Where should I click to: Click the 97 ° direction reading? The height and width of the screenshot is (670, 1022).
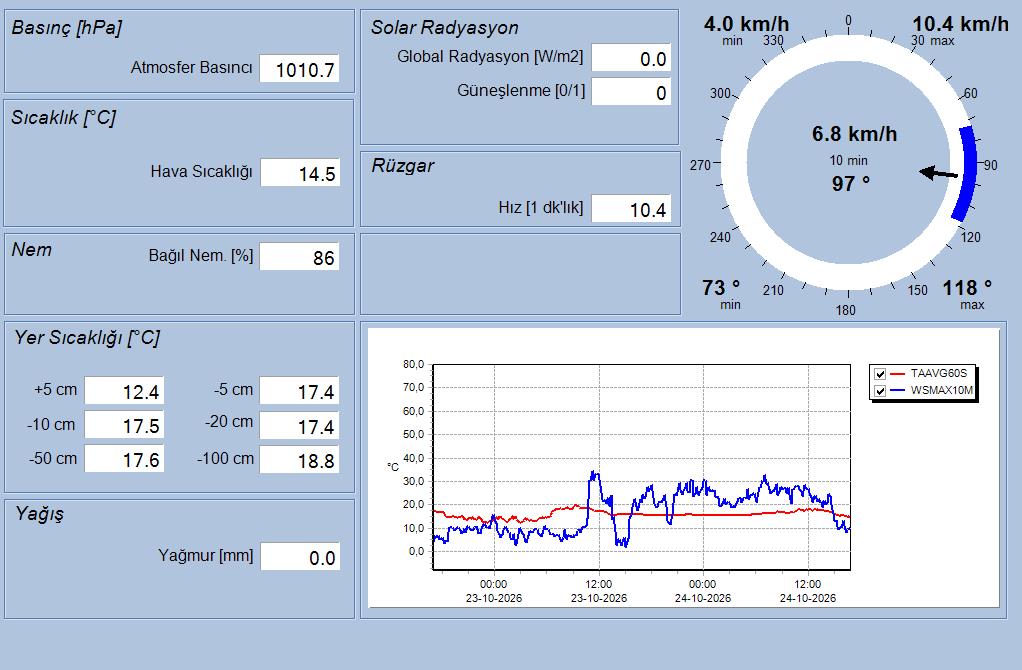click(x=851, y=184)
